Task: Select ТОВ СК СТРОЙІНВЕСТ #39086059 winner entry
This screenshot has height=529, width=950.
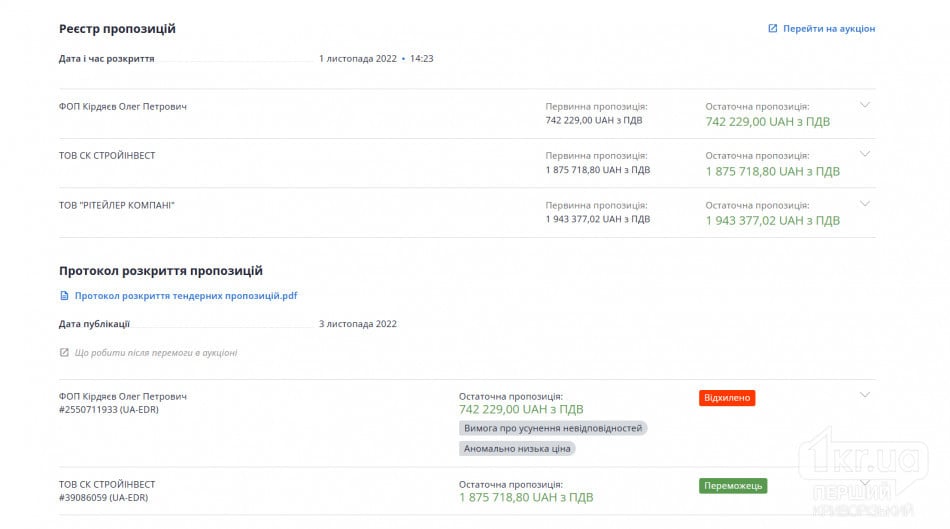Action: pos(107,491)
